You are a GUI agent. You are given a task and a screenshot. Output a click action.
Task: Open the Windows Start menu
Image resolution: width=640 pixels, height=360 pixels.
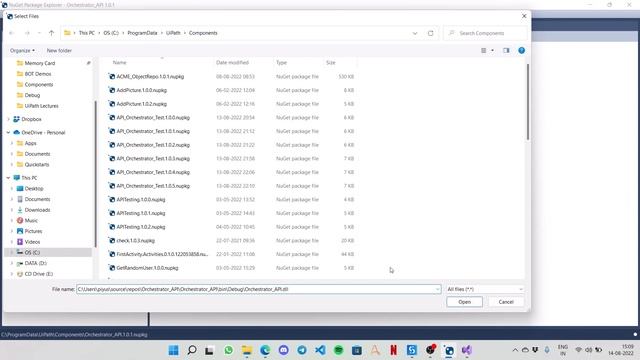(173, 350)
